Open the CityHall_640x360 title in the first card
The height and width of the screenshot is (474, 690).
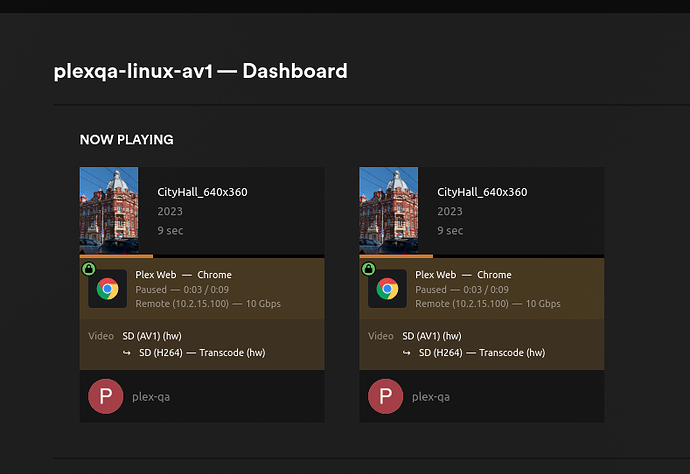(202, 192)
